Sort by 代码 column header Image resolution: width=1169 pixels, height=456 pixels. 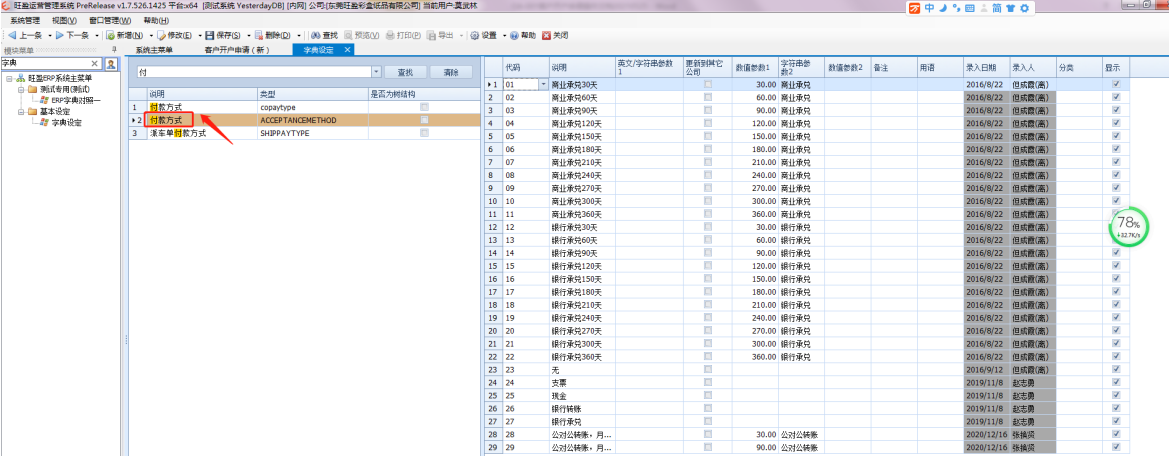coord(526,67)
